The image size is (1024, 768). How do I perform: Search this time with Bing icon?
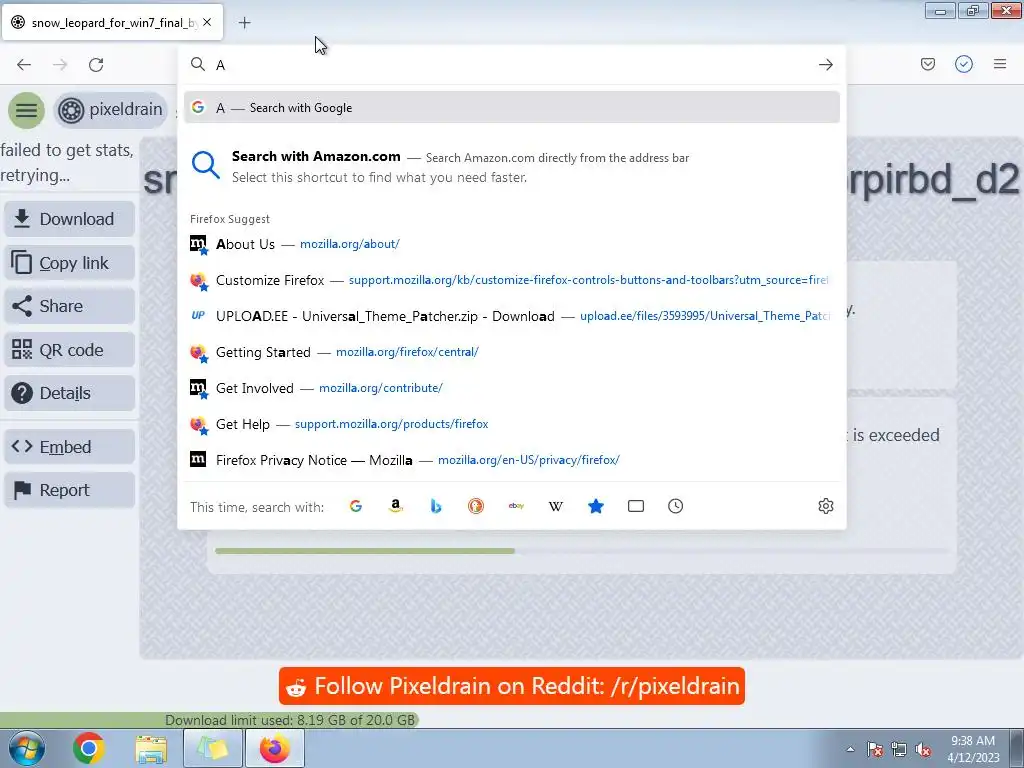(x=436, y=506)
